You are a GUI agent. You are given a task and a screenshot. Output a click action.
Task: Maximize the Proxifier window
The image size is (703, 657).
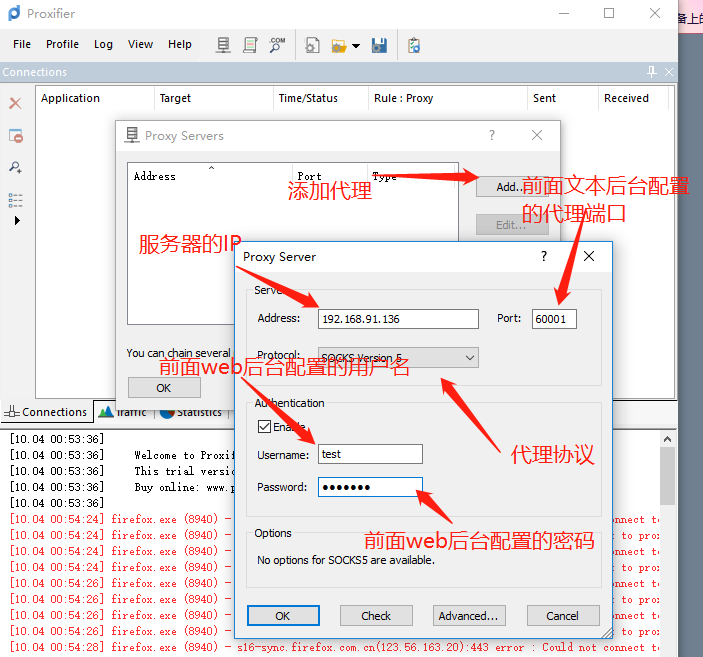point(609,13)
